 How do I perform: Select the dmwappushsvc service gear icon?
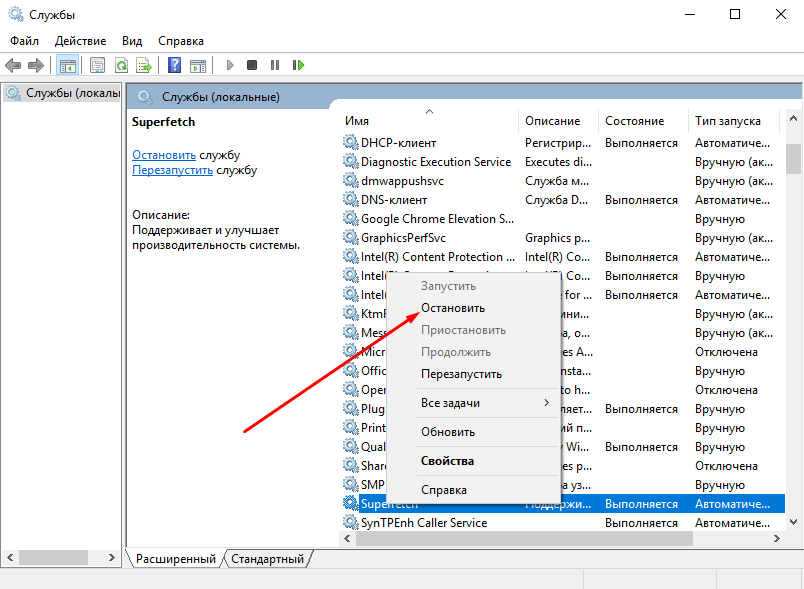pyautogui.click(x=351, y=180)
